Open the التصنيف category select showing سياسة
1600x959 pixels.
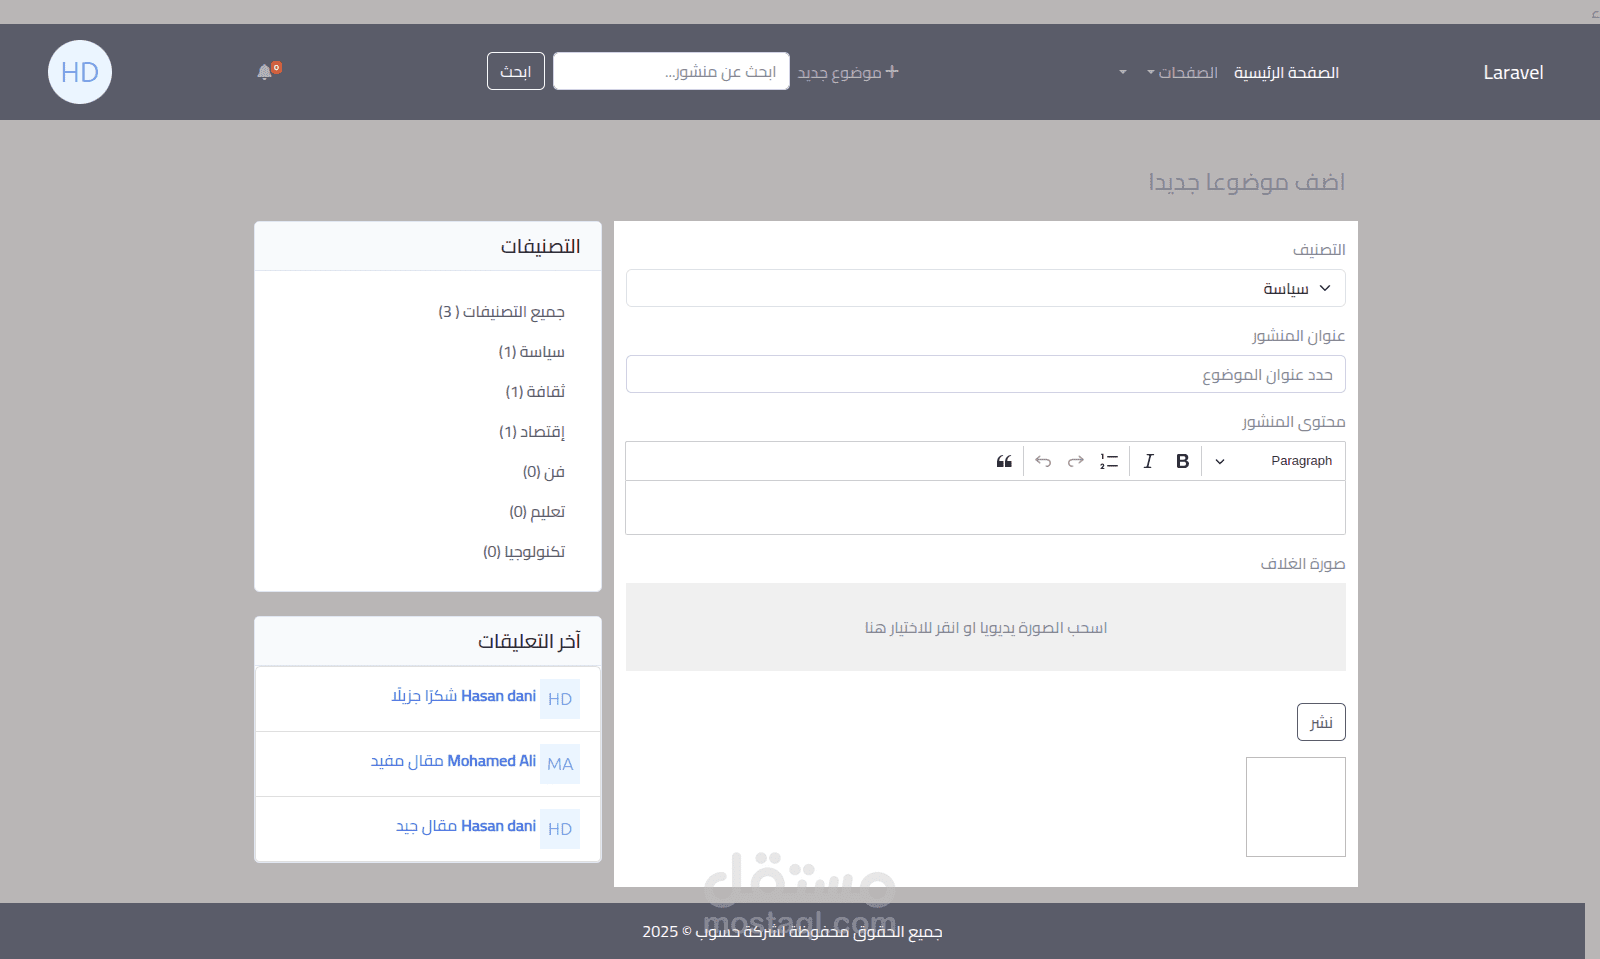point(986,288)
